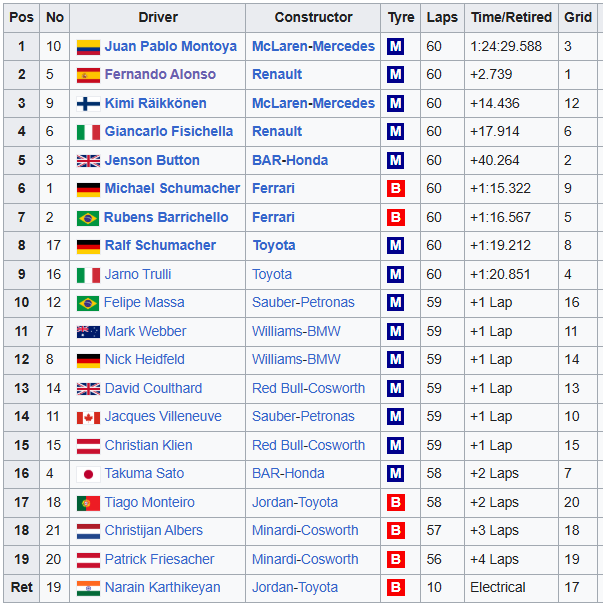Click the Dutch flag beside Christijan Albers
Viewport: 603px width, 603px height.
coord(88,531)
